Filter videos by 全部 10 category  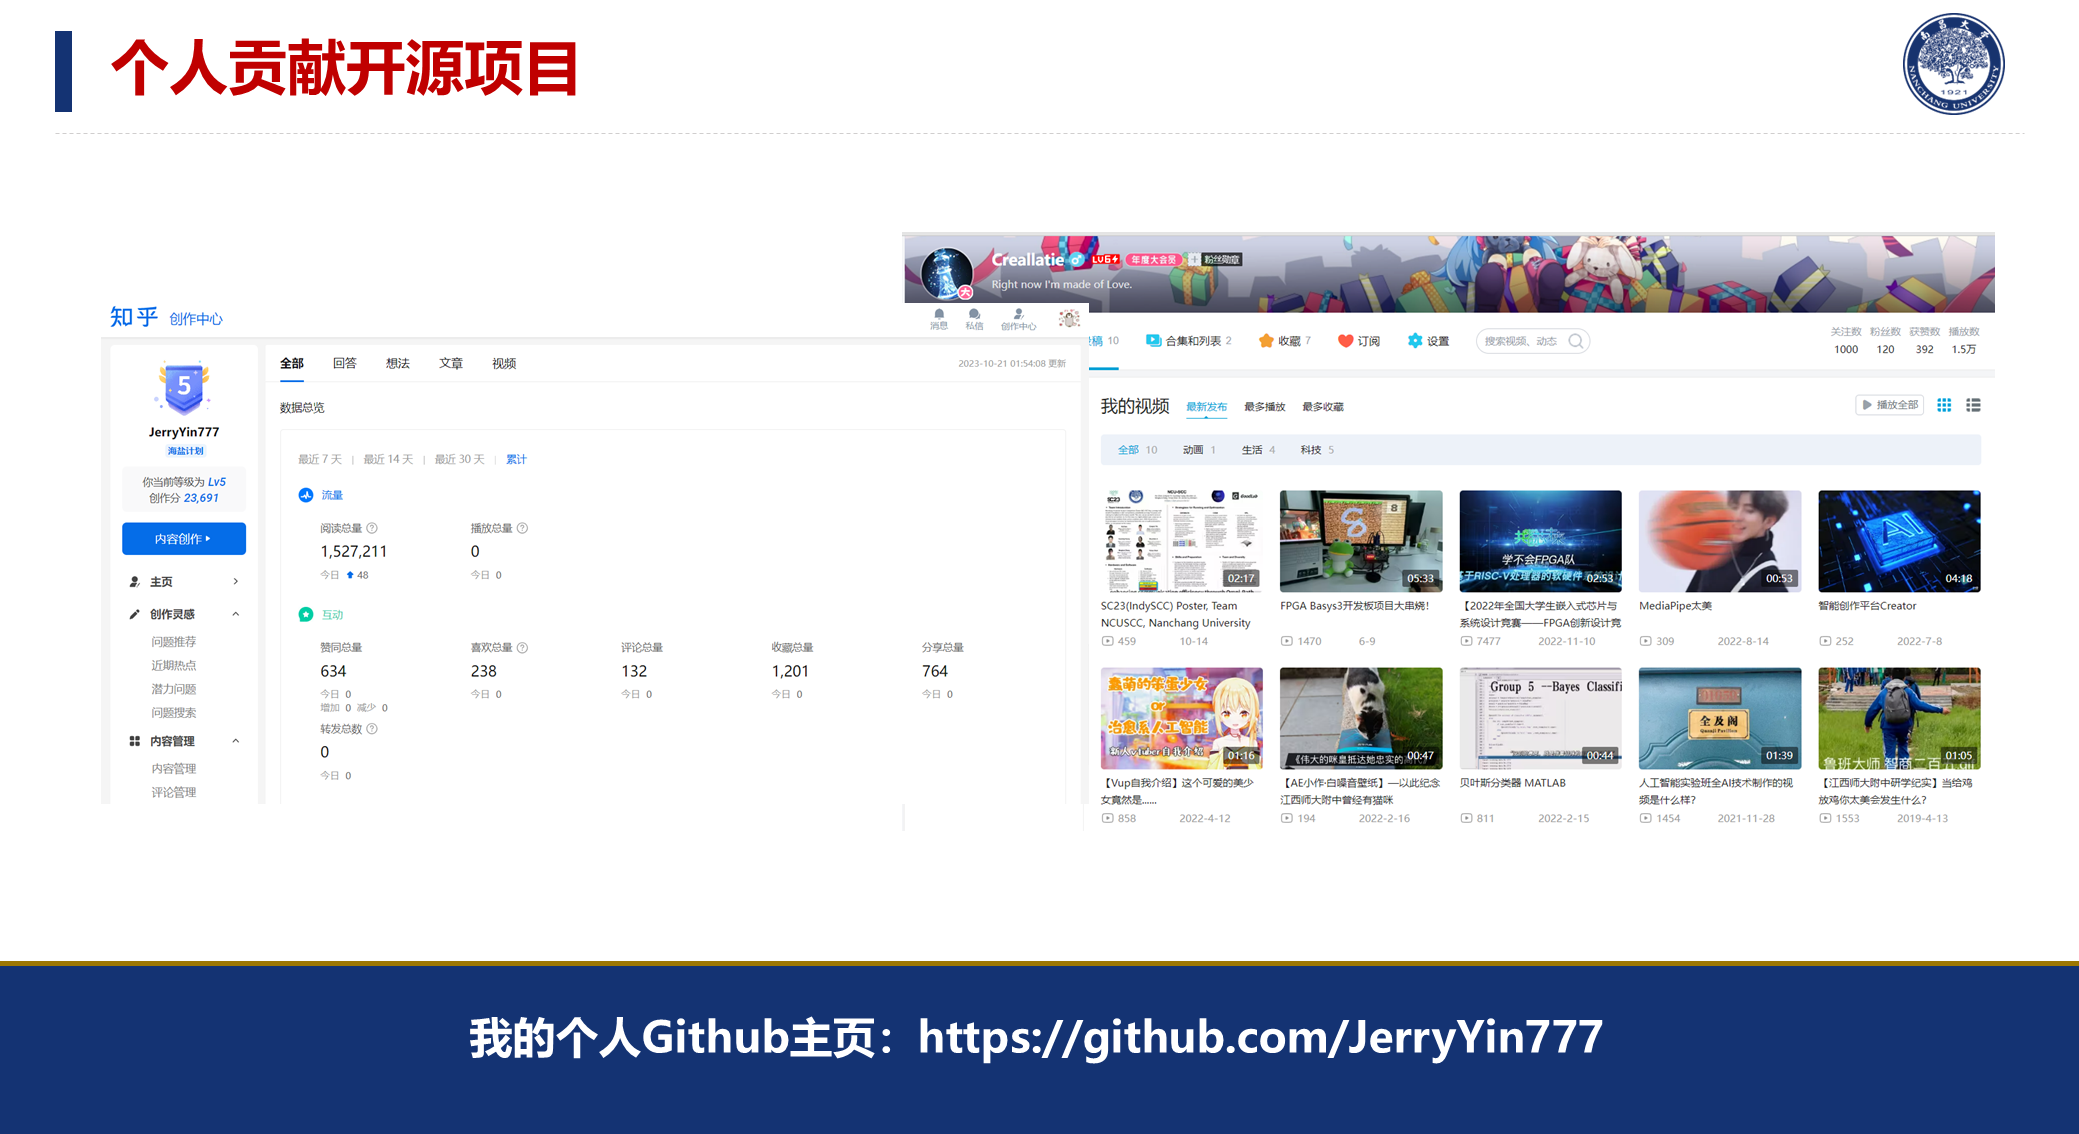(x=1137, y=450)
